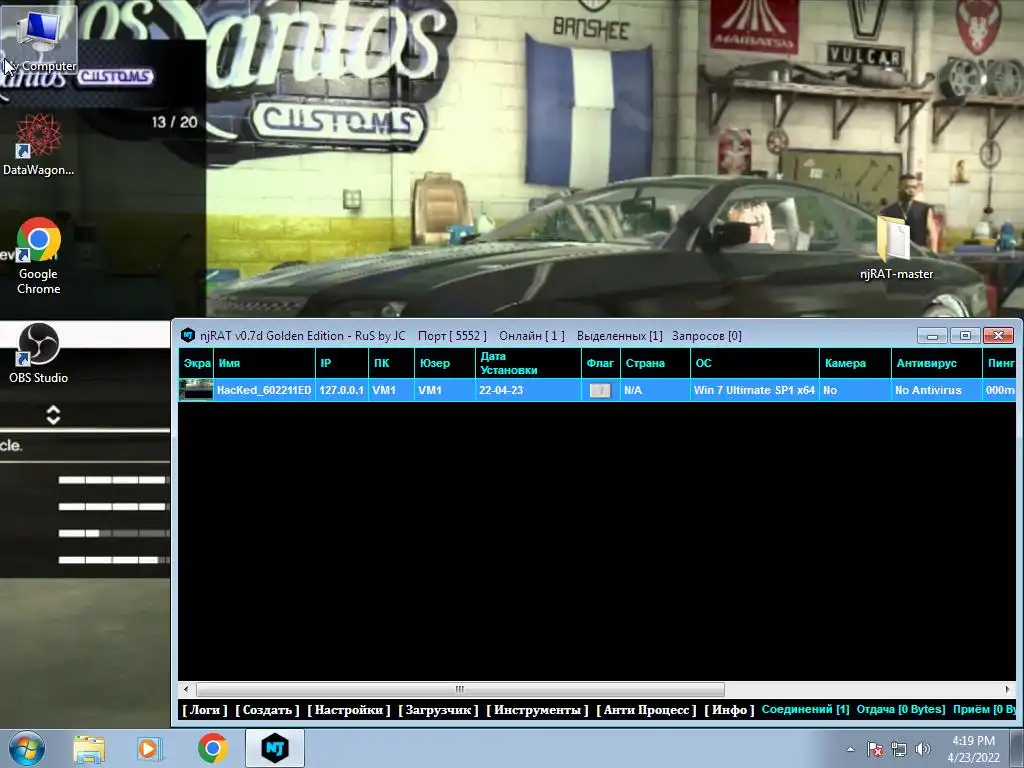Sort by the Страна column header
Image resolution: width=1024 pixels, height=768 pixels.
coord(655,363)
